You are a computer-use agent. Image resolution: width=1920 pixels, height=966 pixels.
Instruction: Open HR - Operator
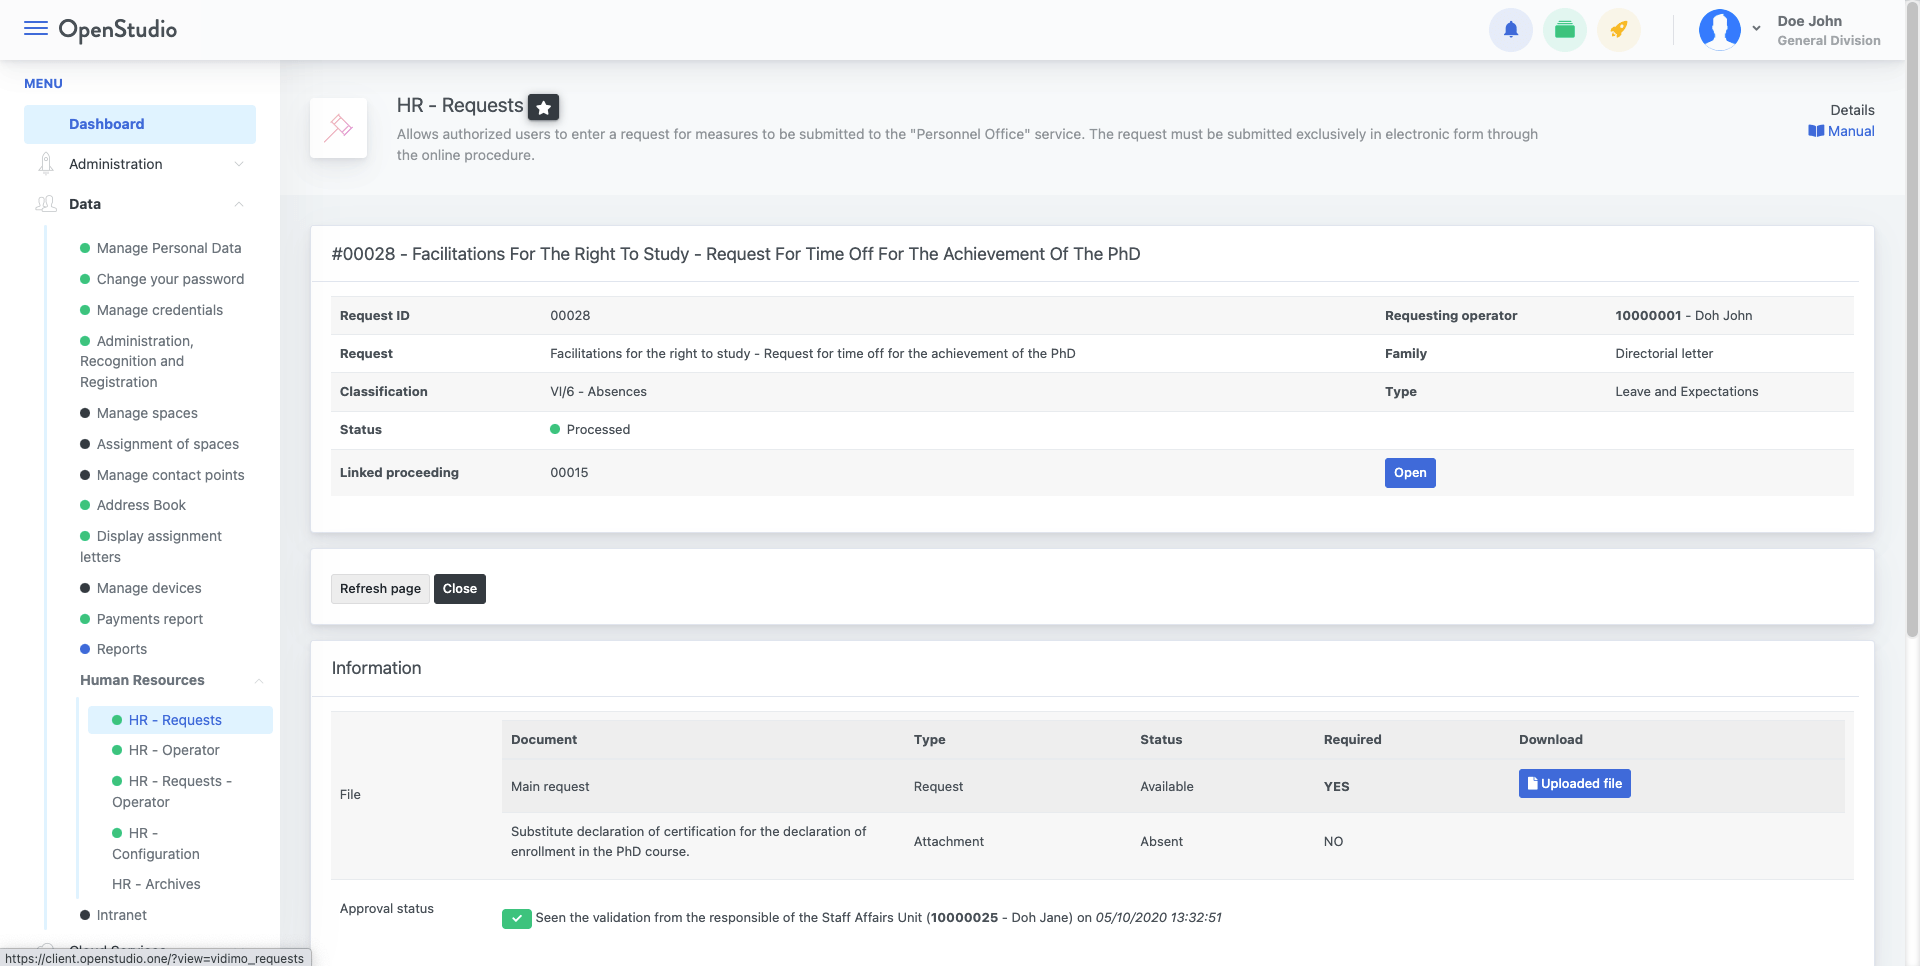[x=174, y=750]
